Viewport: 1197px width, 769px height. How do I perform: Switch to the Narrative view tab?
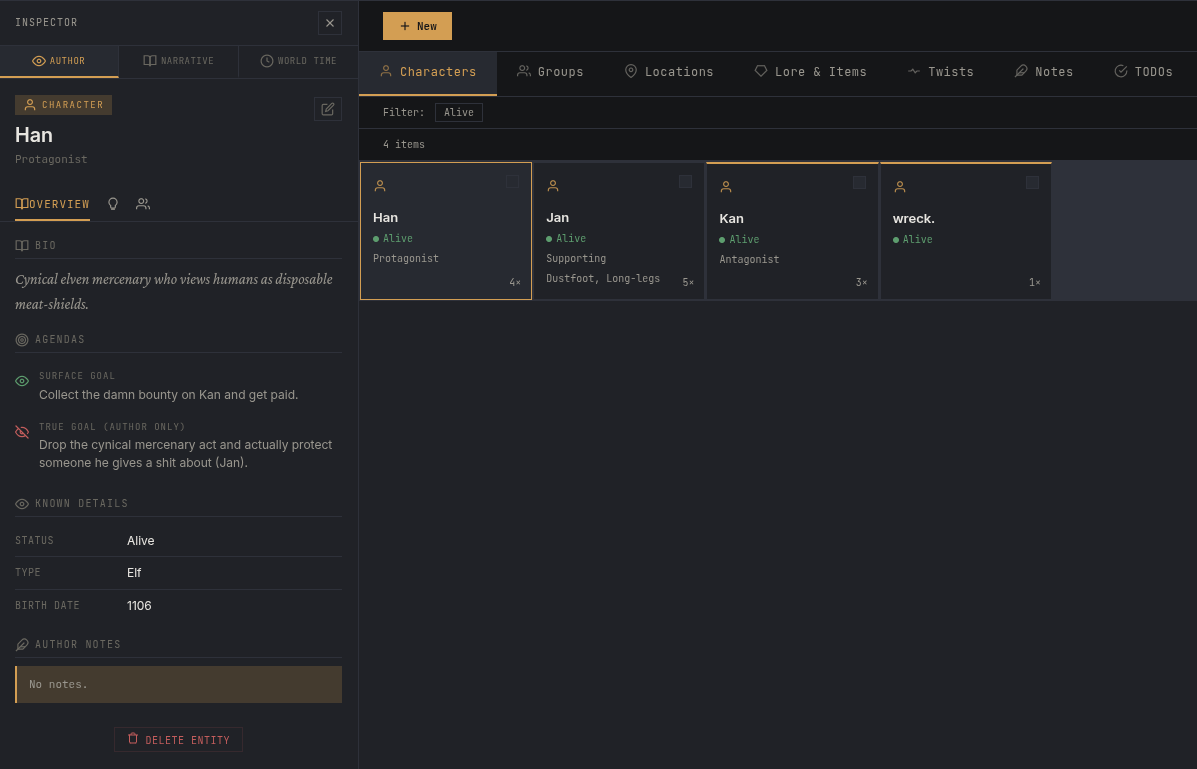point(179,61)
